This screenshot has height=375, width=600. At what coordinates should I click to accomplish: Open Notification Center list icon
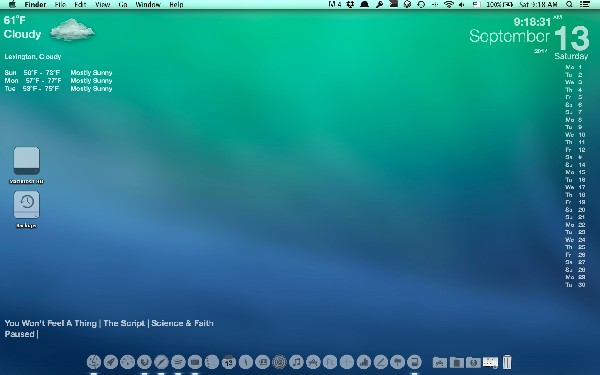[585, 5]
